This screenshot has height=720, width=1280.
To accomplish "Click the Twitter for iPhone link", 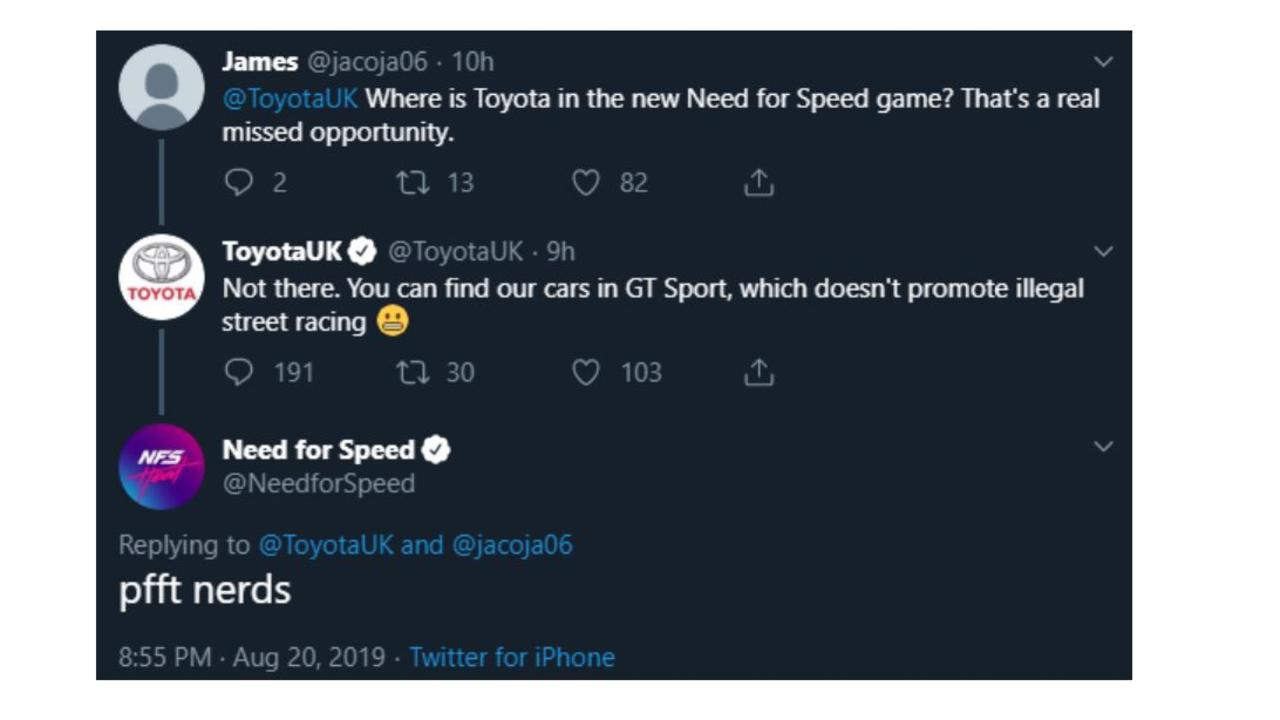I will [x=512, y=657].
